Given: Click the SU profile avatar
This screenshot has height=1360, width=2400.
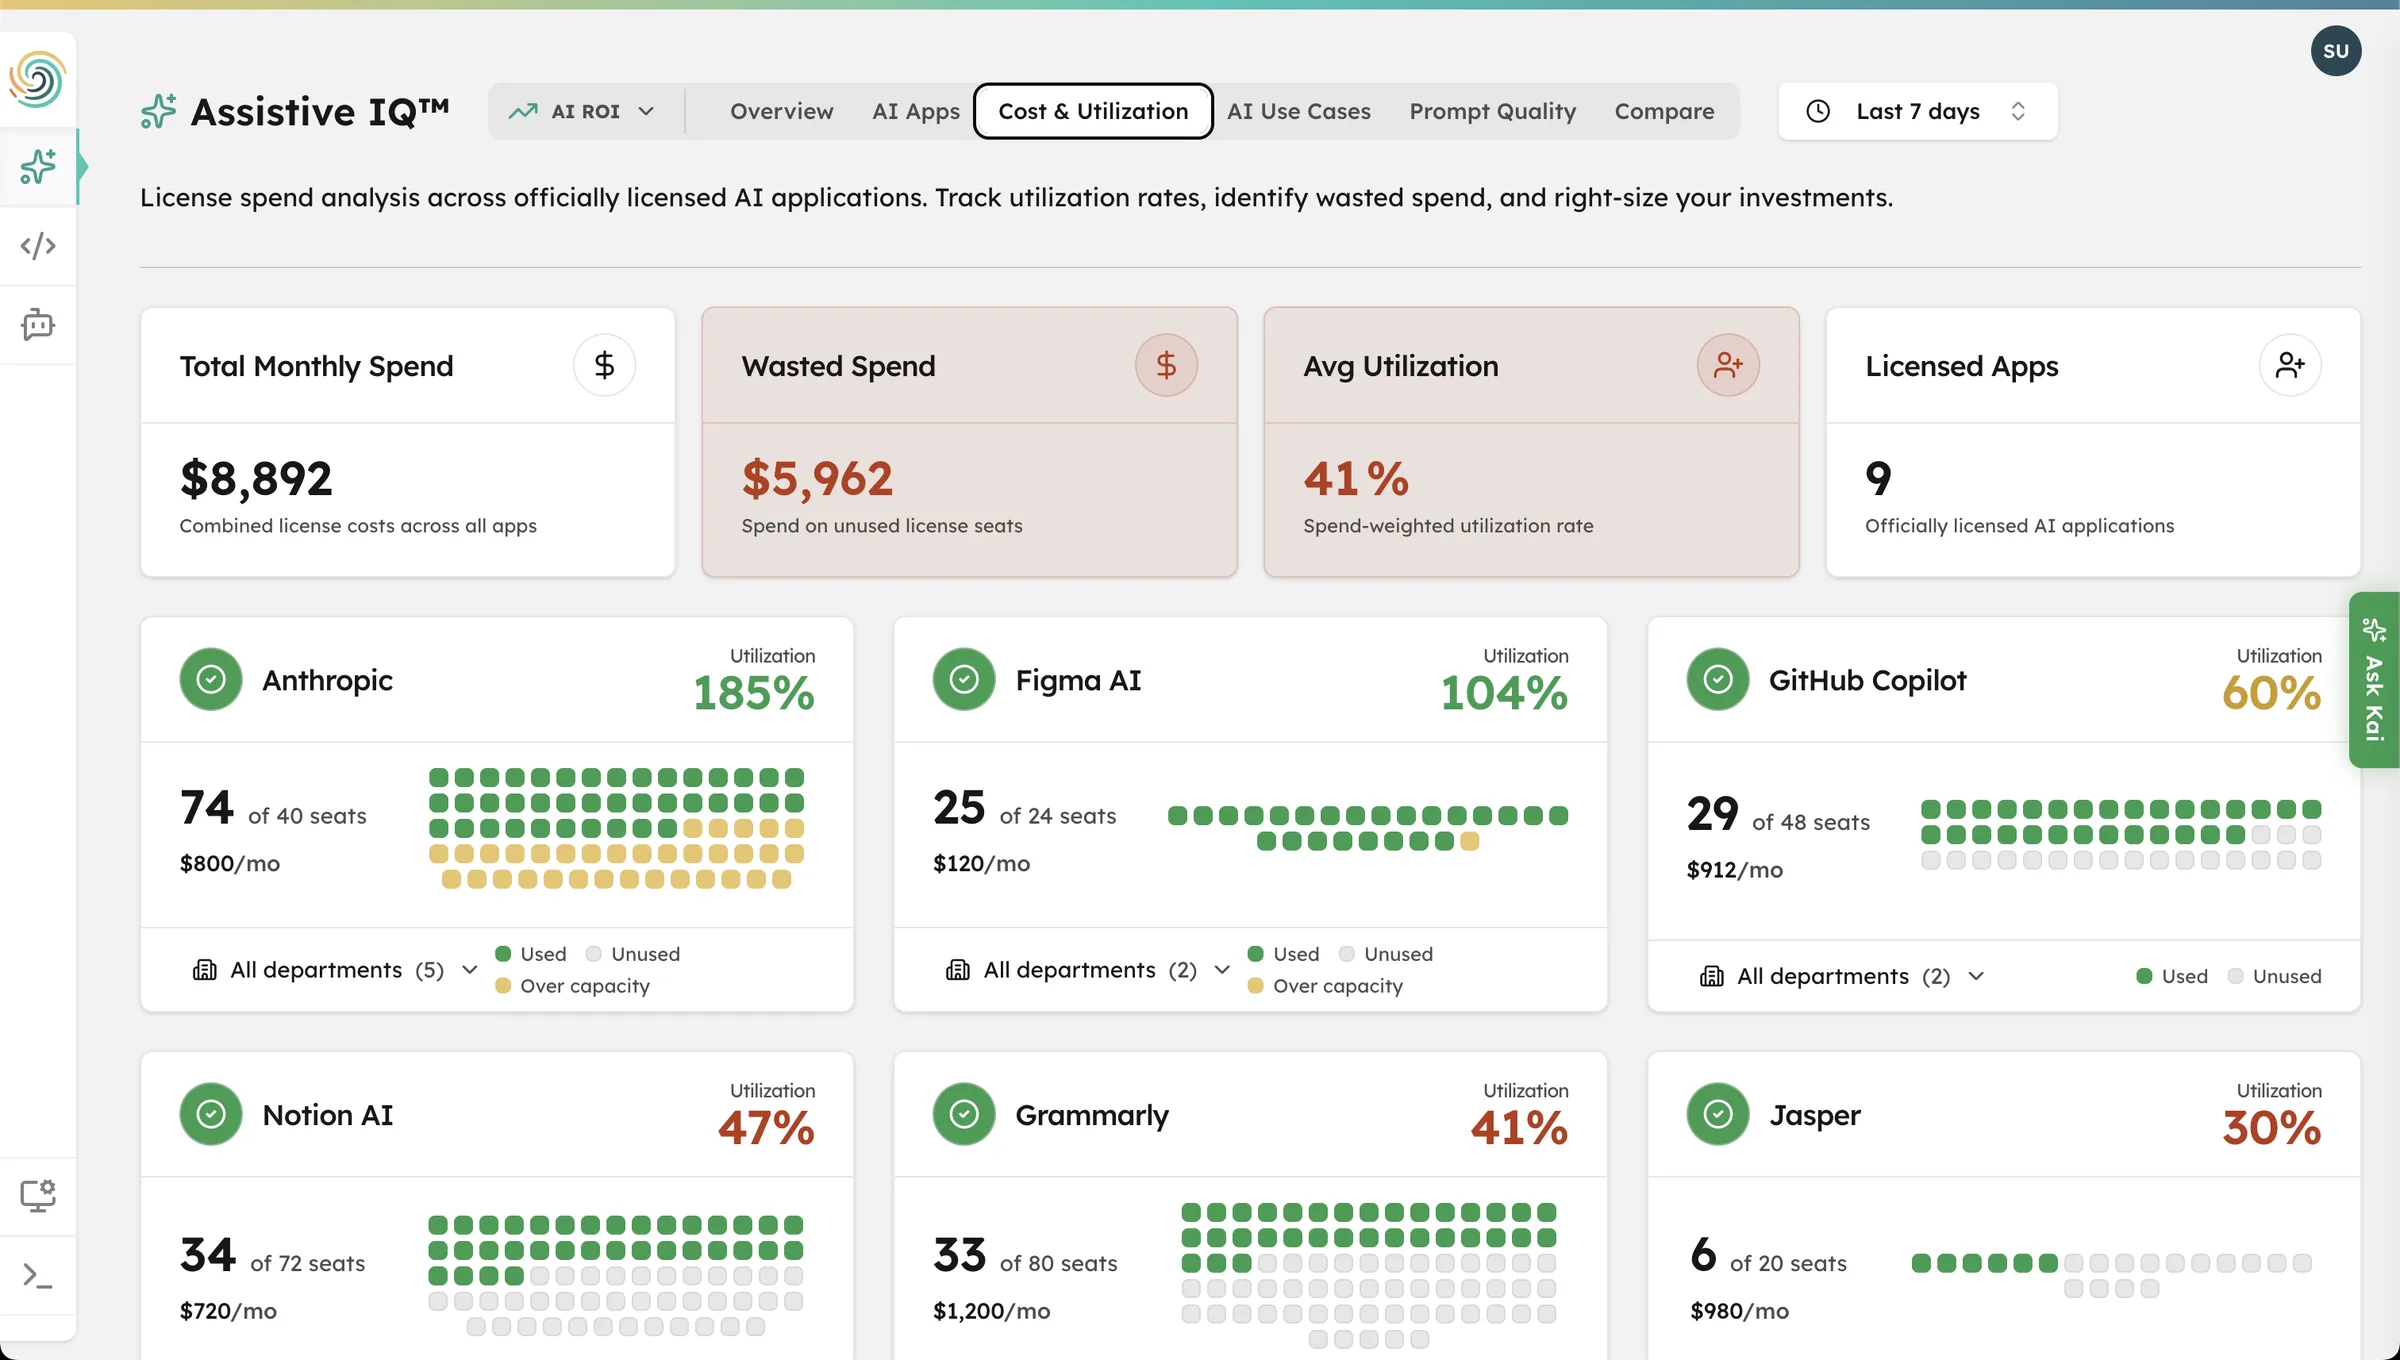Looking at the screenshot, I should [x=2336, y=50].
